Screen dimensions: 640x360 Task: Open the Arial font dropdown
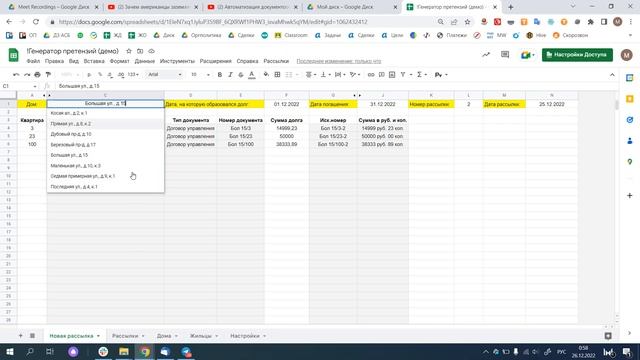[164, 75]
